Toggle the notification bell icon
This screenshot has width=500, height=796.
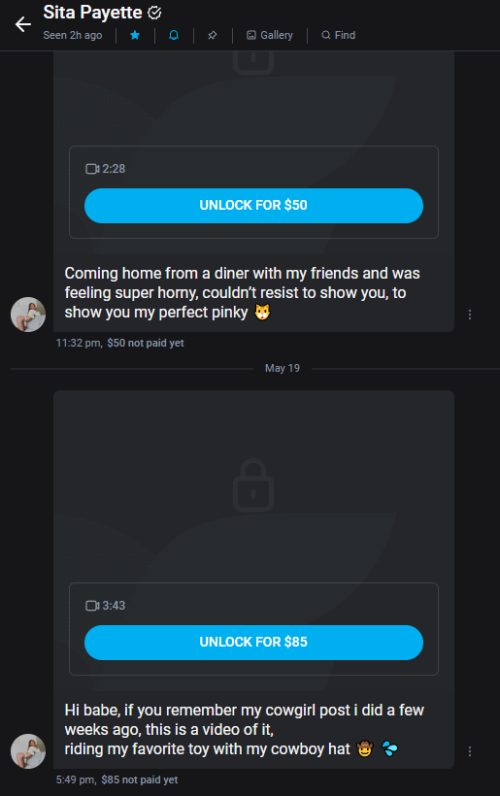point(174,35)
